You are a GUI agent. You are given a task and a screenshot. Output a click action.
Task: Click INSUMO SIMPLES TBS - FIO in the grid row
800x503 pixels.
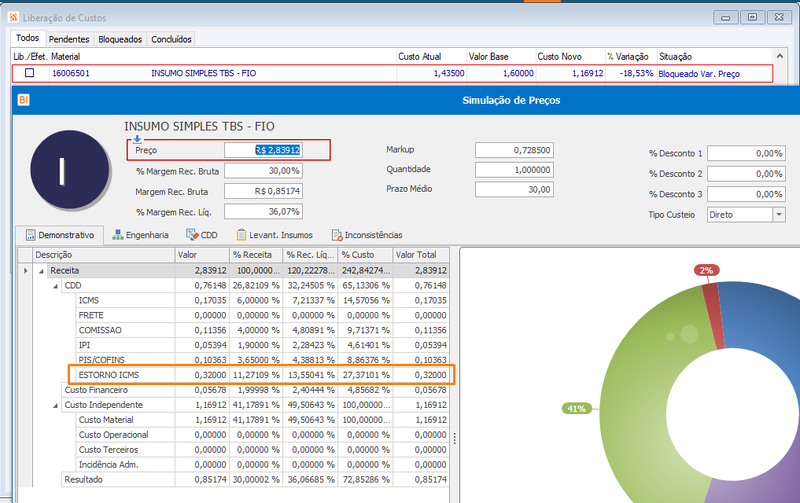tap(204, 73)
